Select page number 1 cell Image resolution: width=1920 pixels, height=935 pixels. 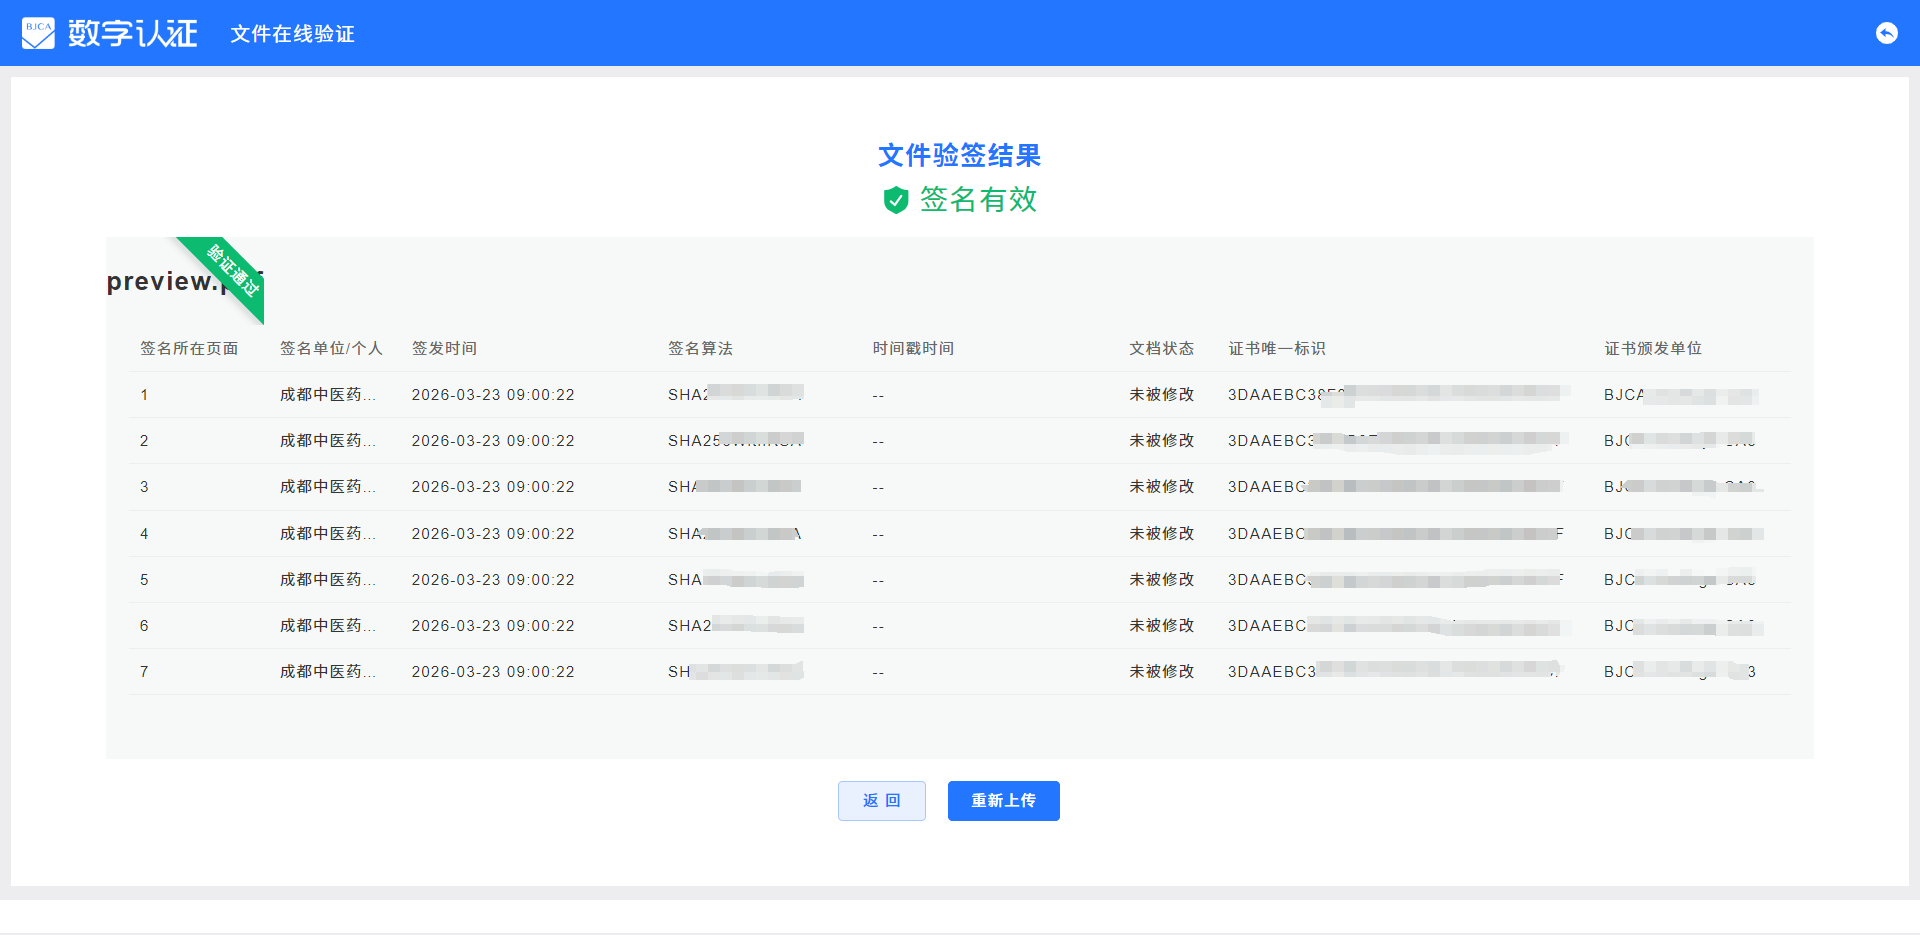[144, 395]
